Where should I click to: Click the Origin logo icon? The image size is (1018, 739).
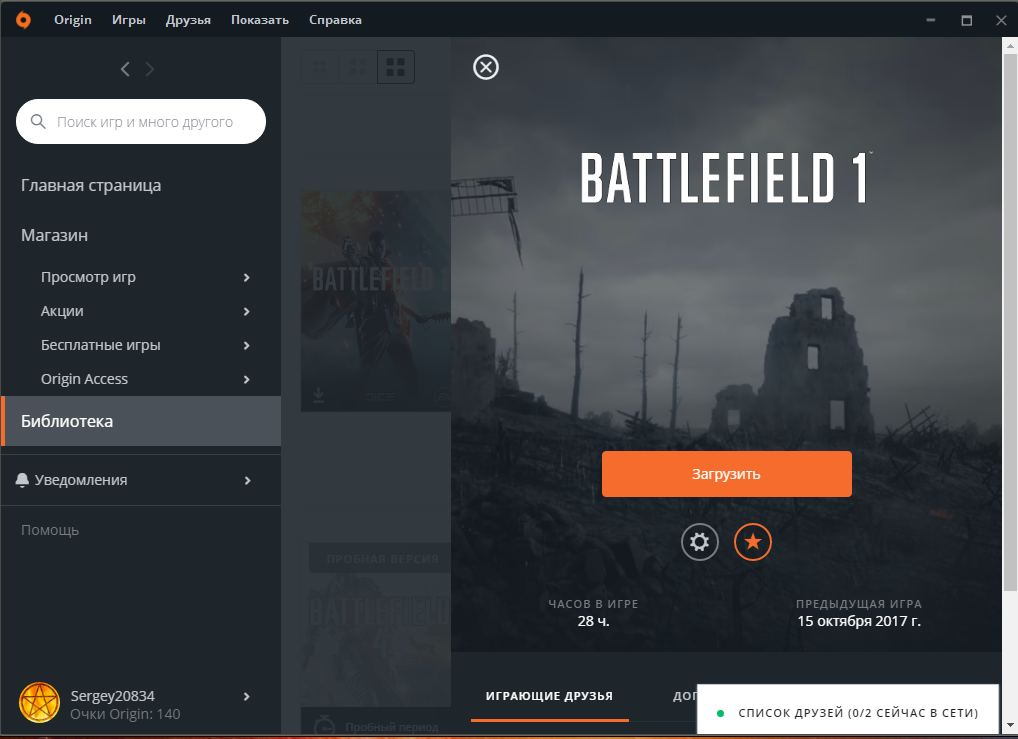[x=23, y=20]
